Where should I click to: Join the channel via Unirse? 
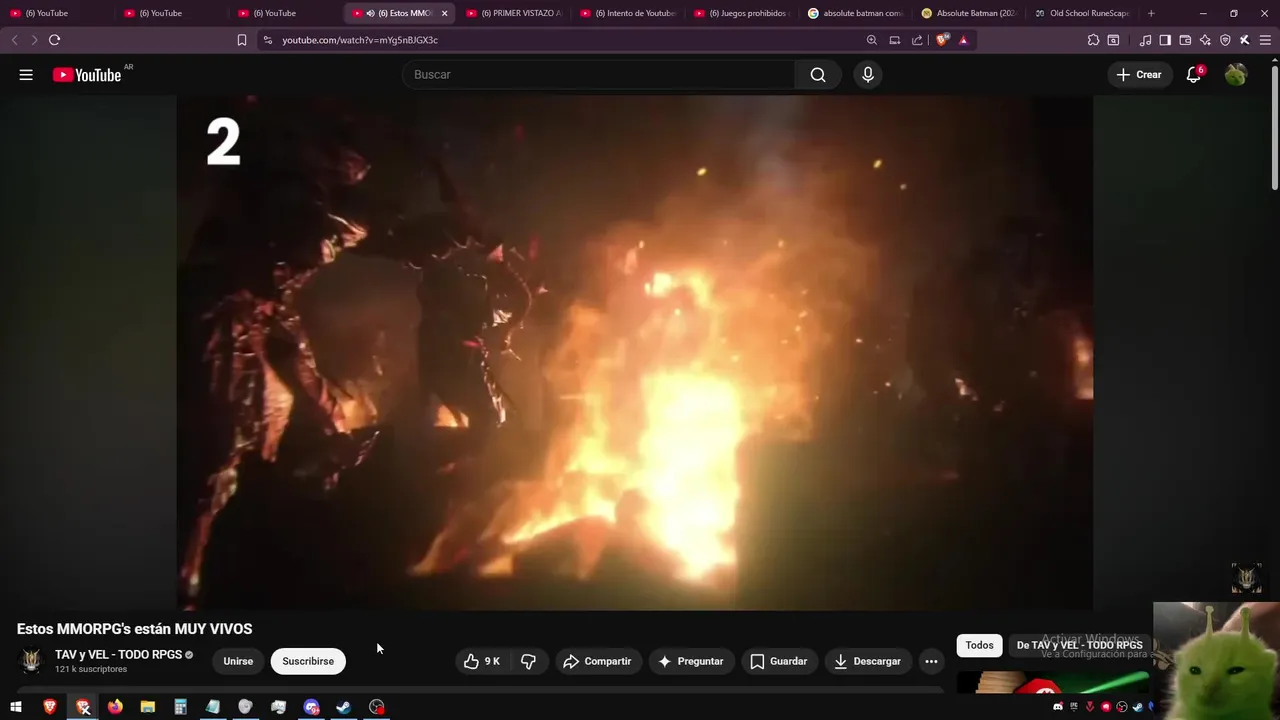point(238,661)
